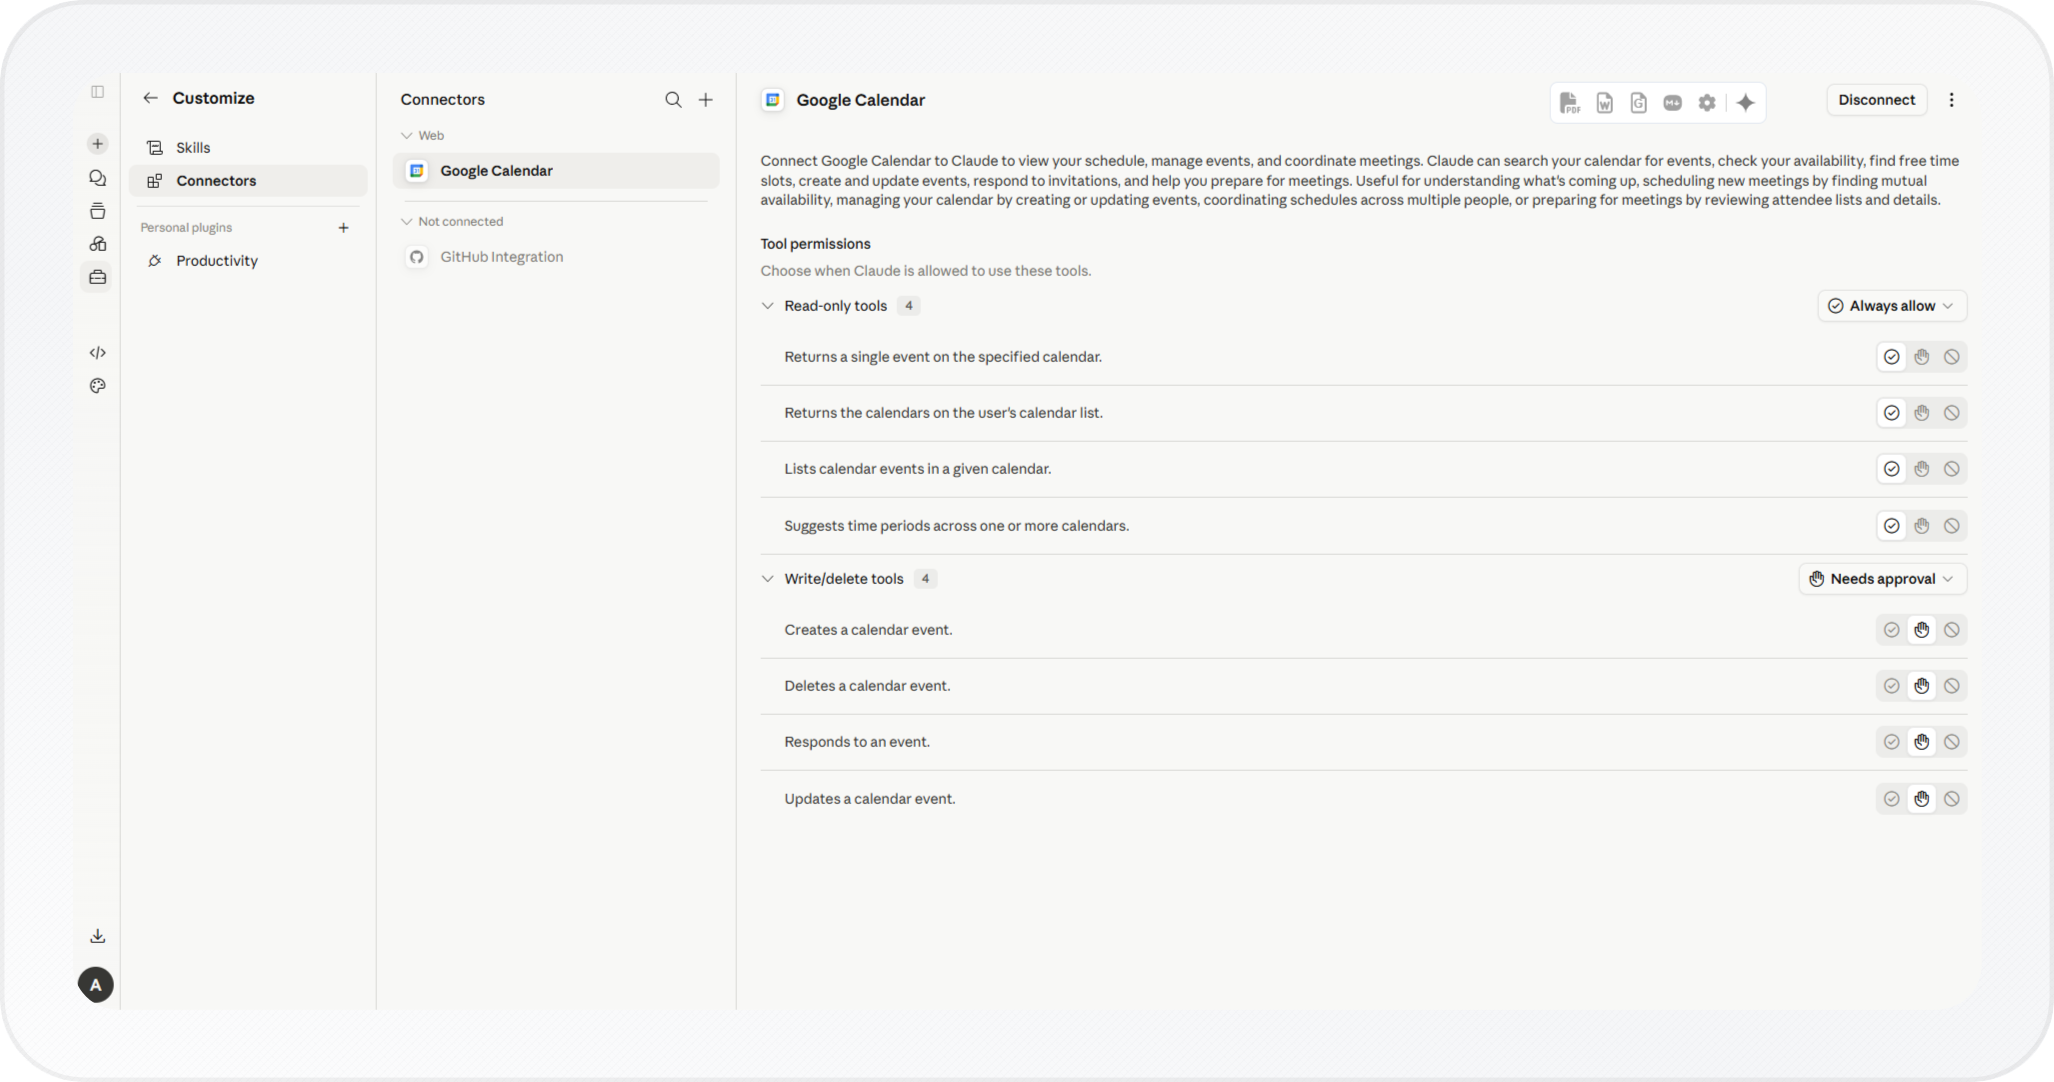
Task: Click the 'Personal plugins' label
Action: (186, 228)
